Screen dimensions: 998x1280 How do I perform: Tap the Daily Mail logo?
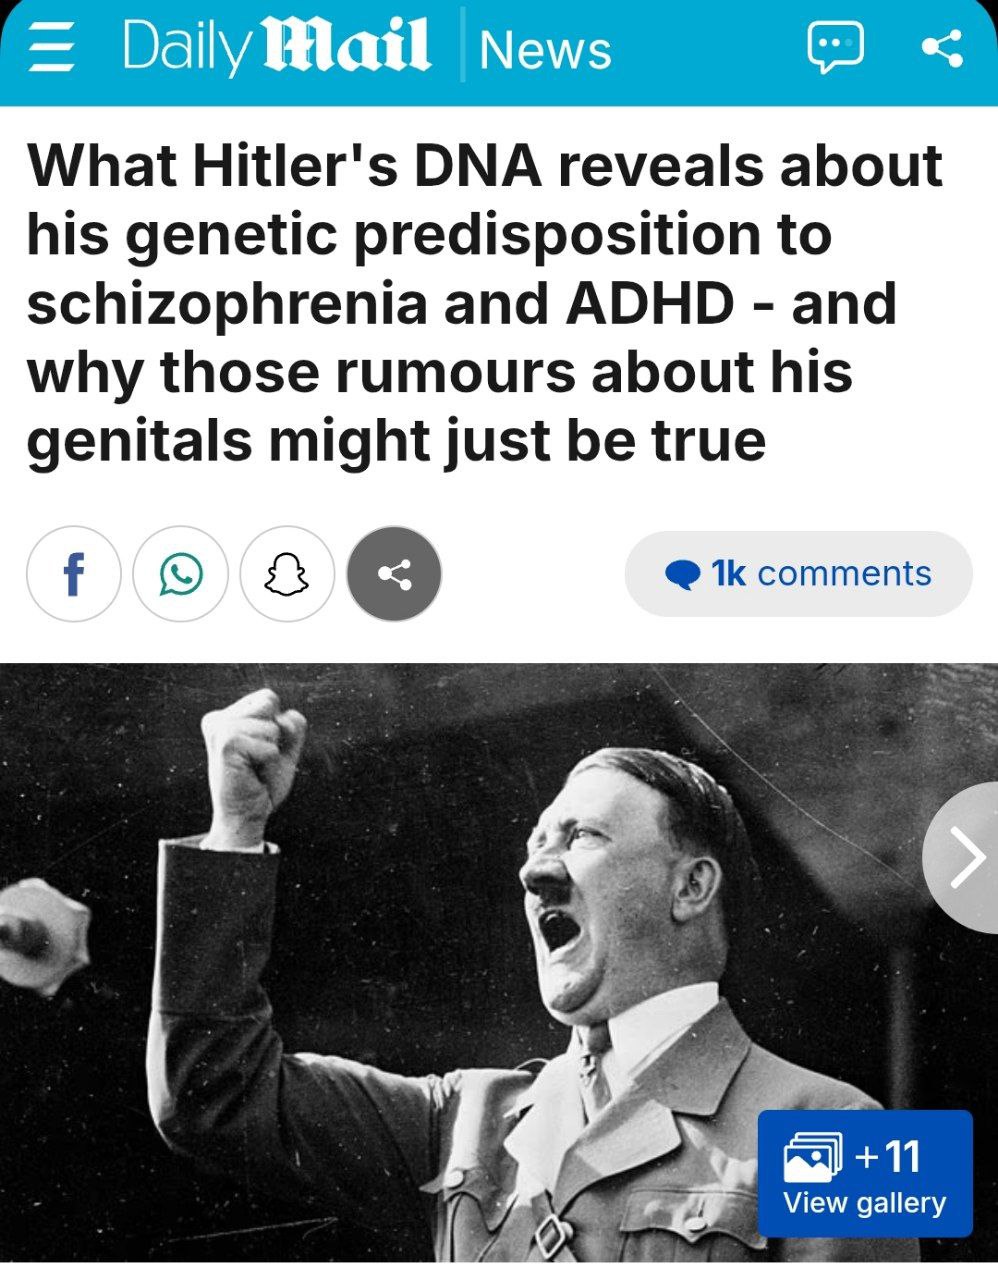pos(277,47)
